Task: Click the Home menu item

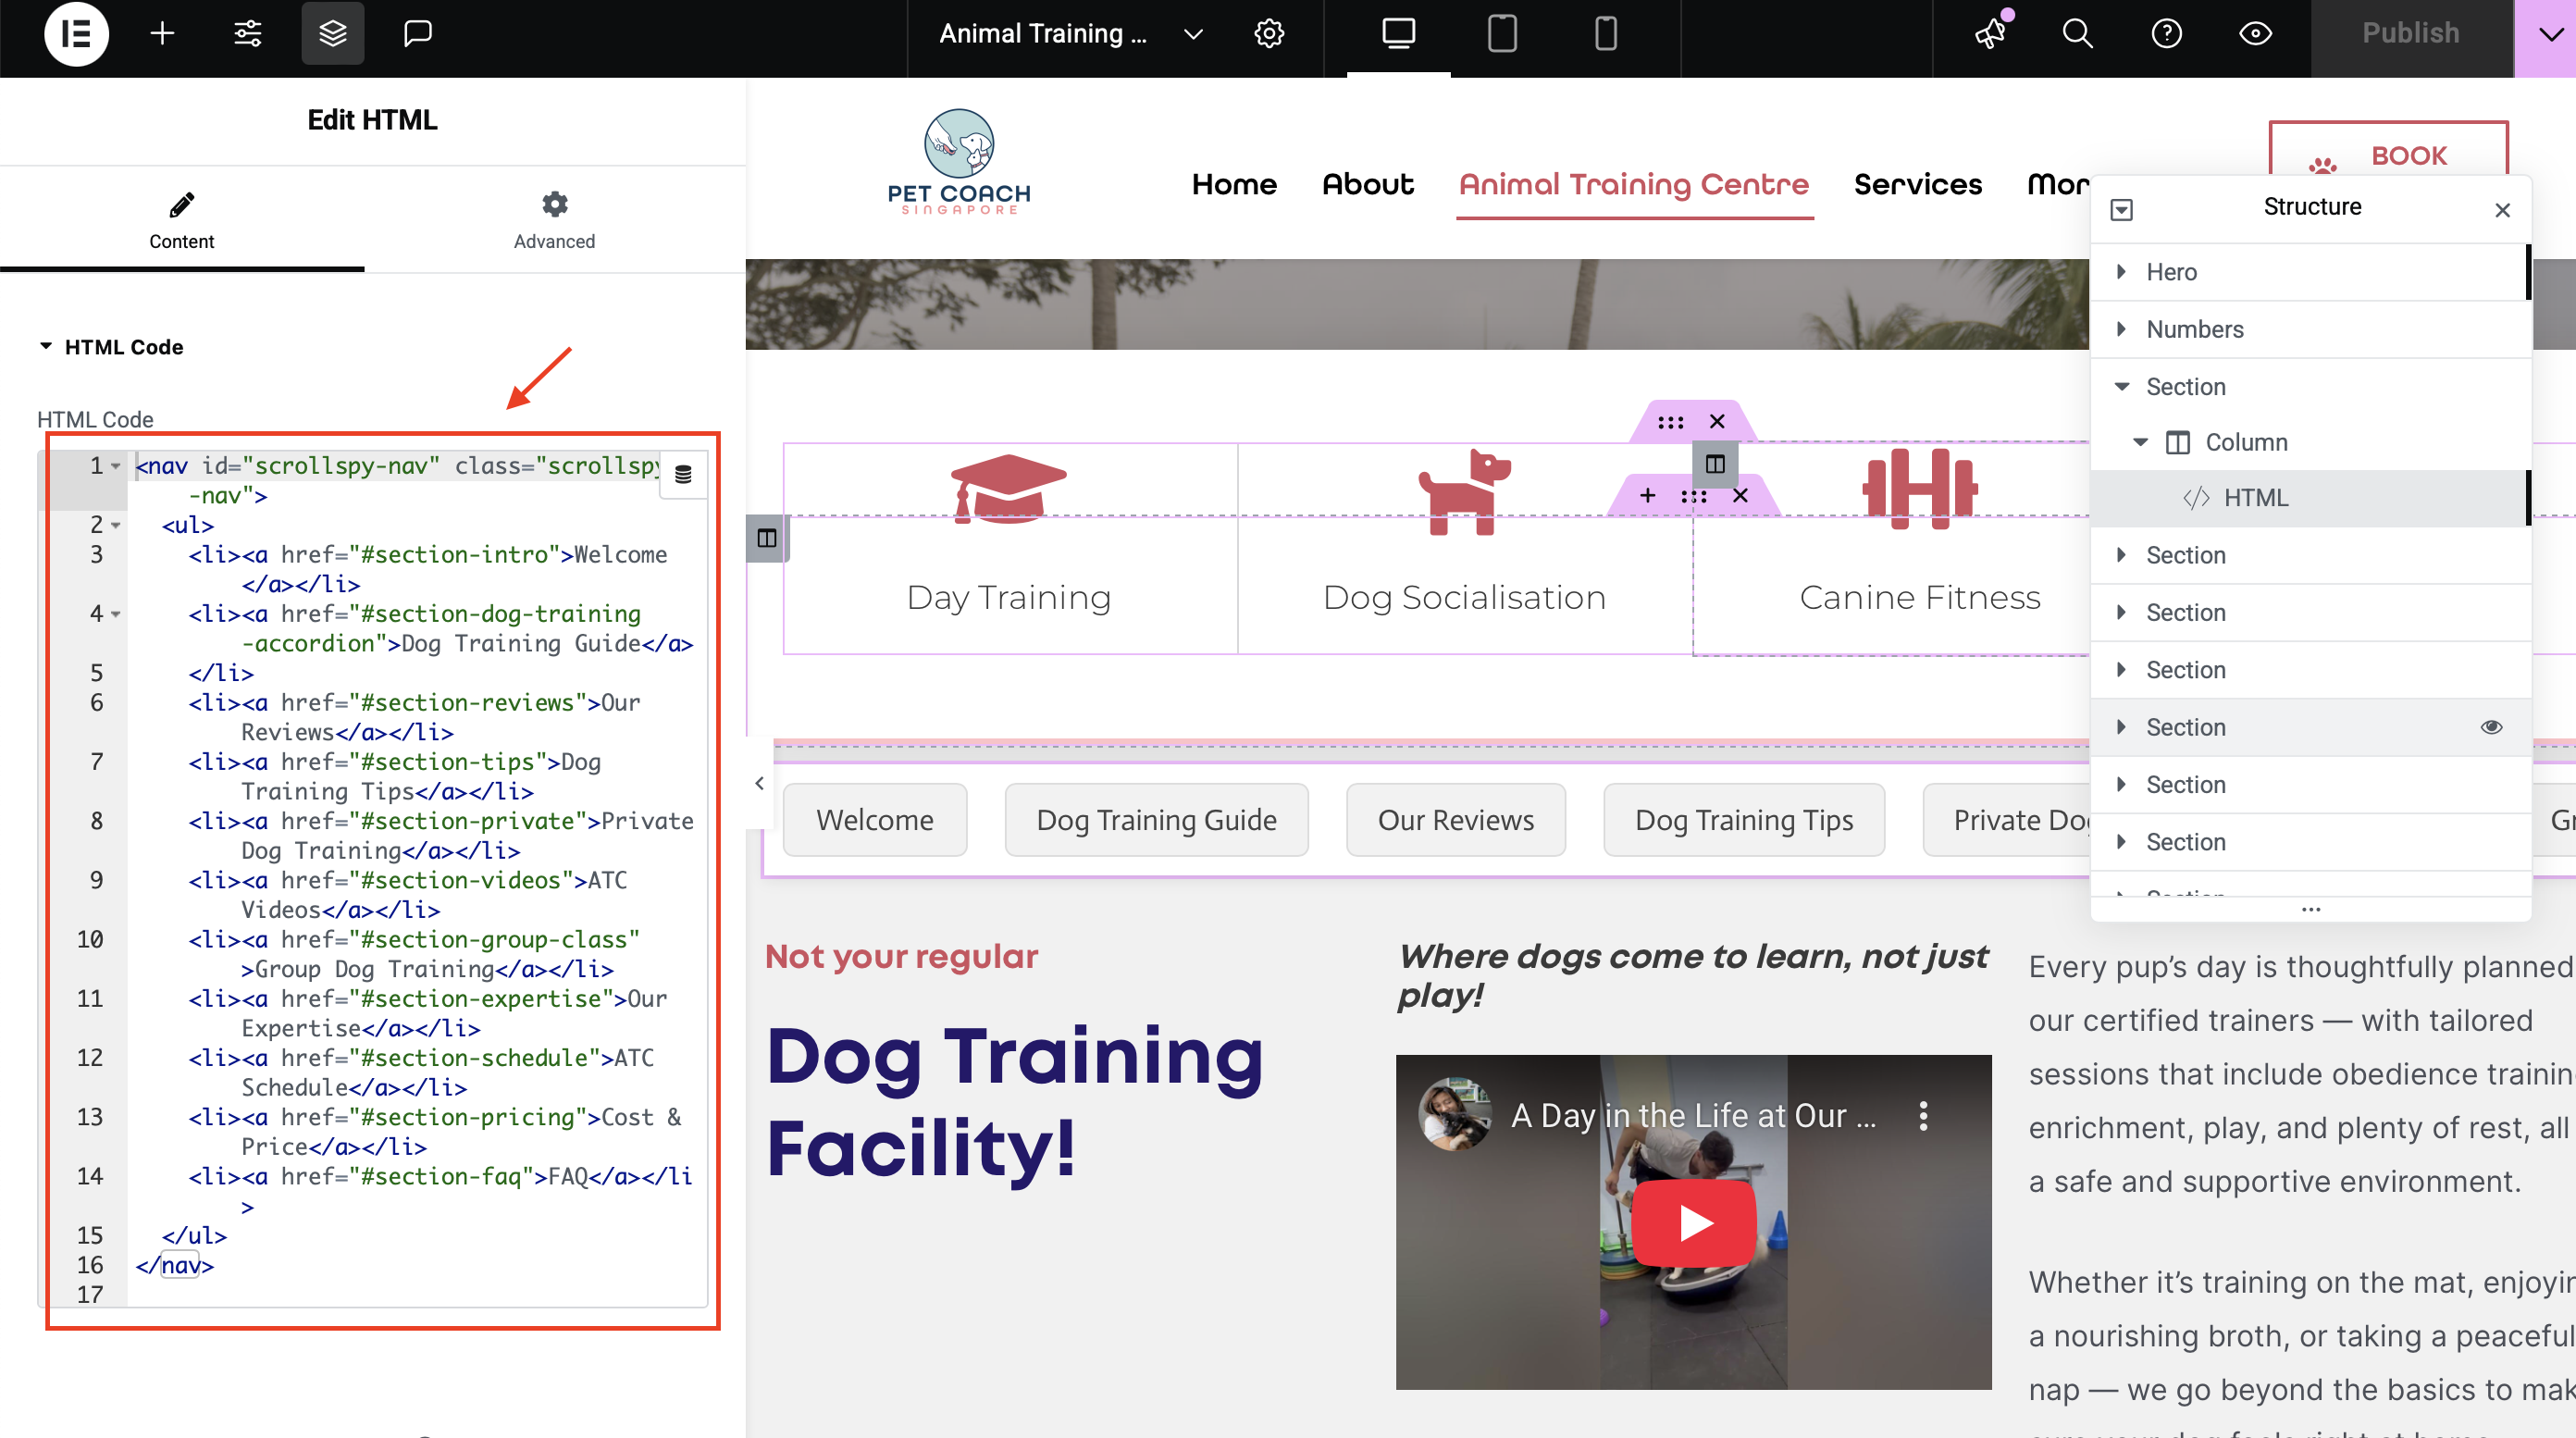Action: coord(1234,185)
